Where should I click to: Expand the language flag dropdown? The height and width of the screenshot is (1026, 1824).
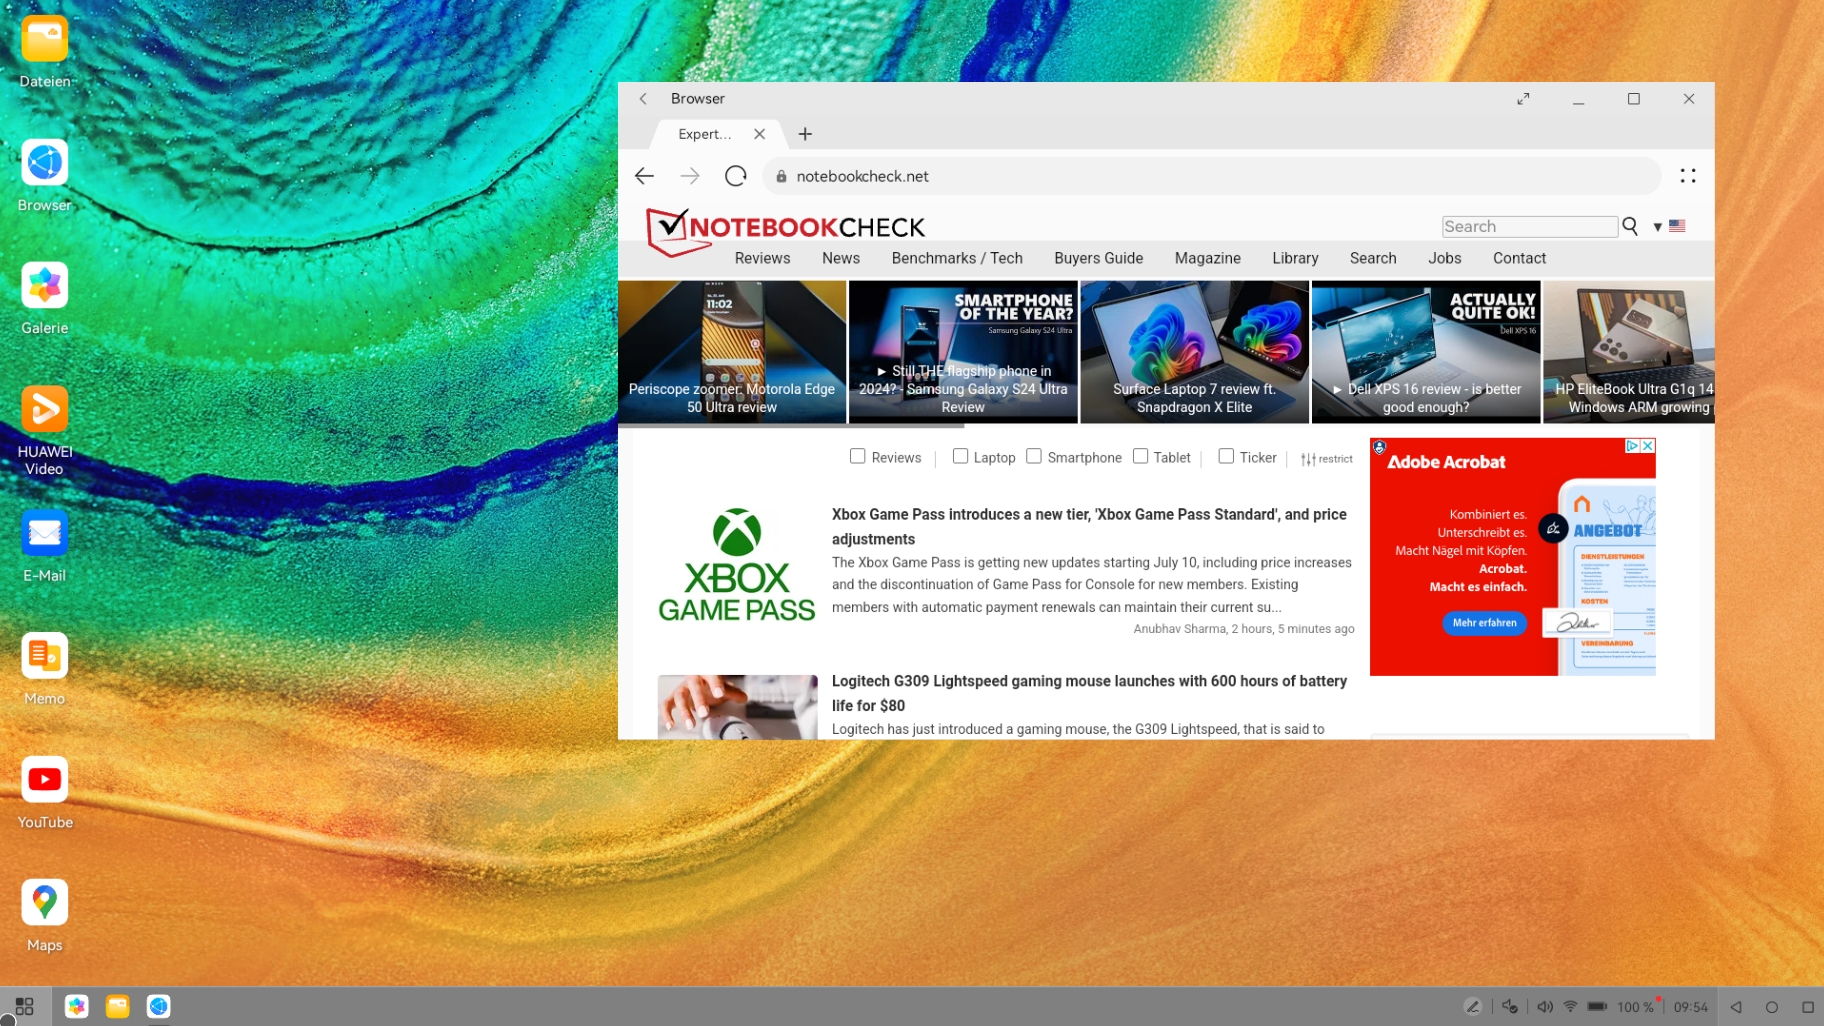[x=1669, y=227]
